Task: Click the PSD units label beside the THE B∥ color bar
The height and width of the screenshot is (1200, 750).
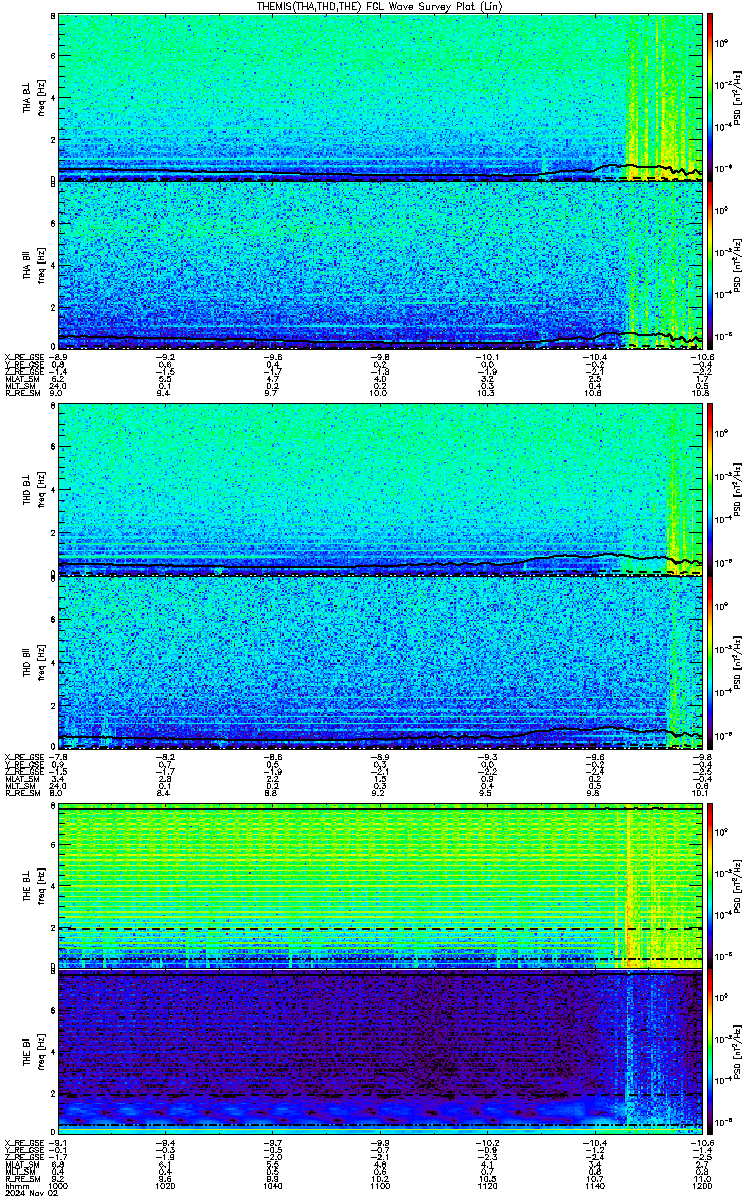Action: (x=737, y=1053)
